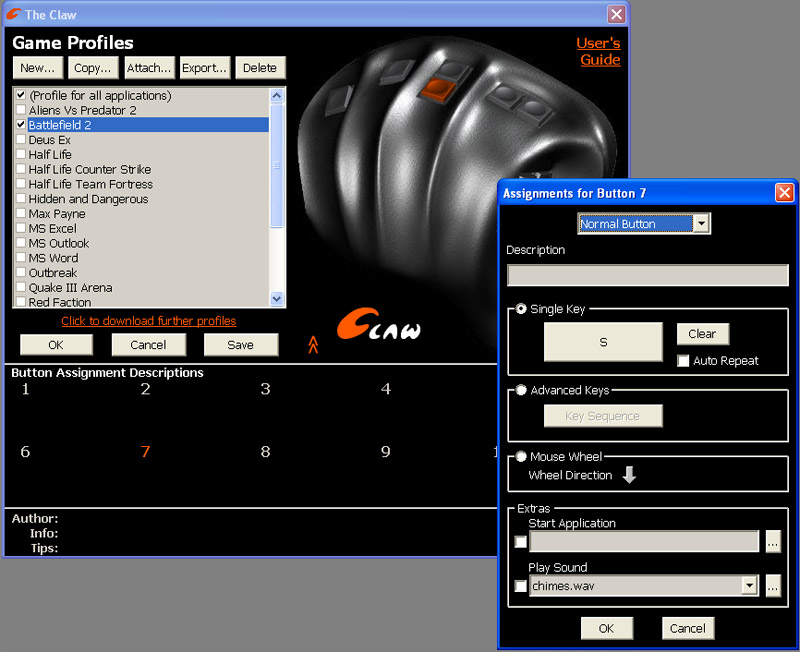Select Hidden and Dangerous profile
800x652 pixels.
(x=88, y=198)
